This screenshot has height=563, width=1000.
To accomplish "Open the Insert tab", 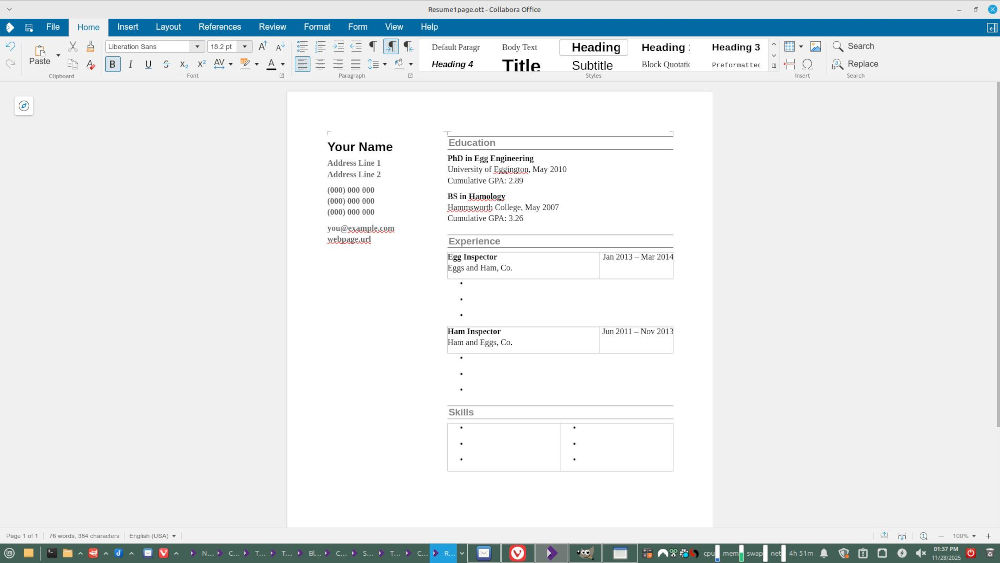I will pyautogui.click(x=128, y=27).
